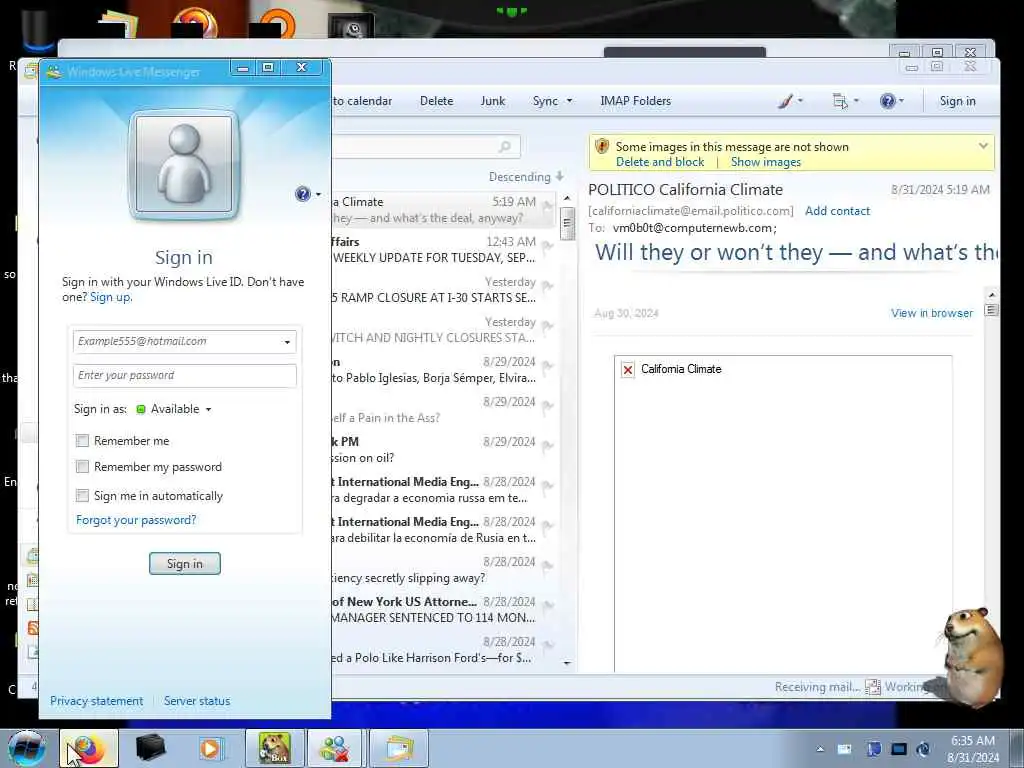Flag the message about oil

click(547, 447)
